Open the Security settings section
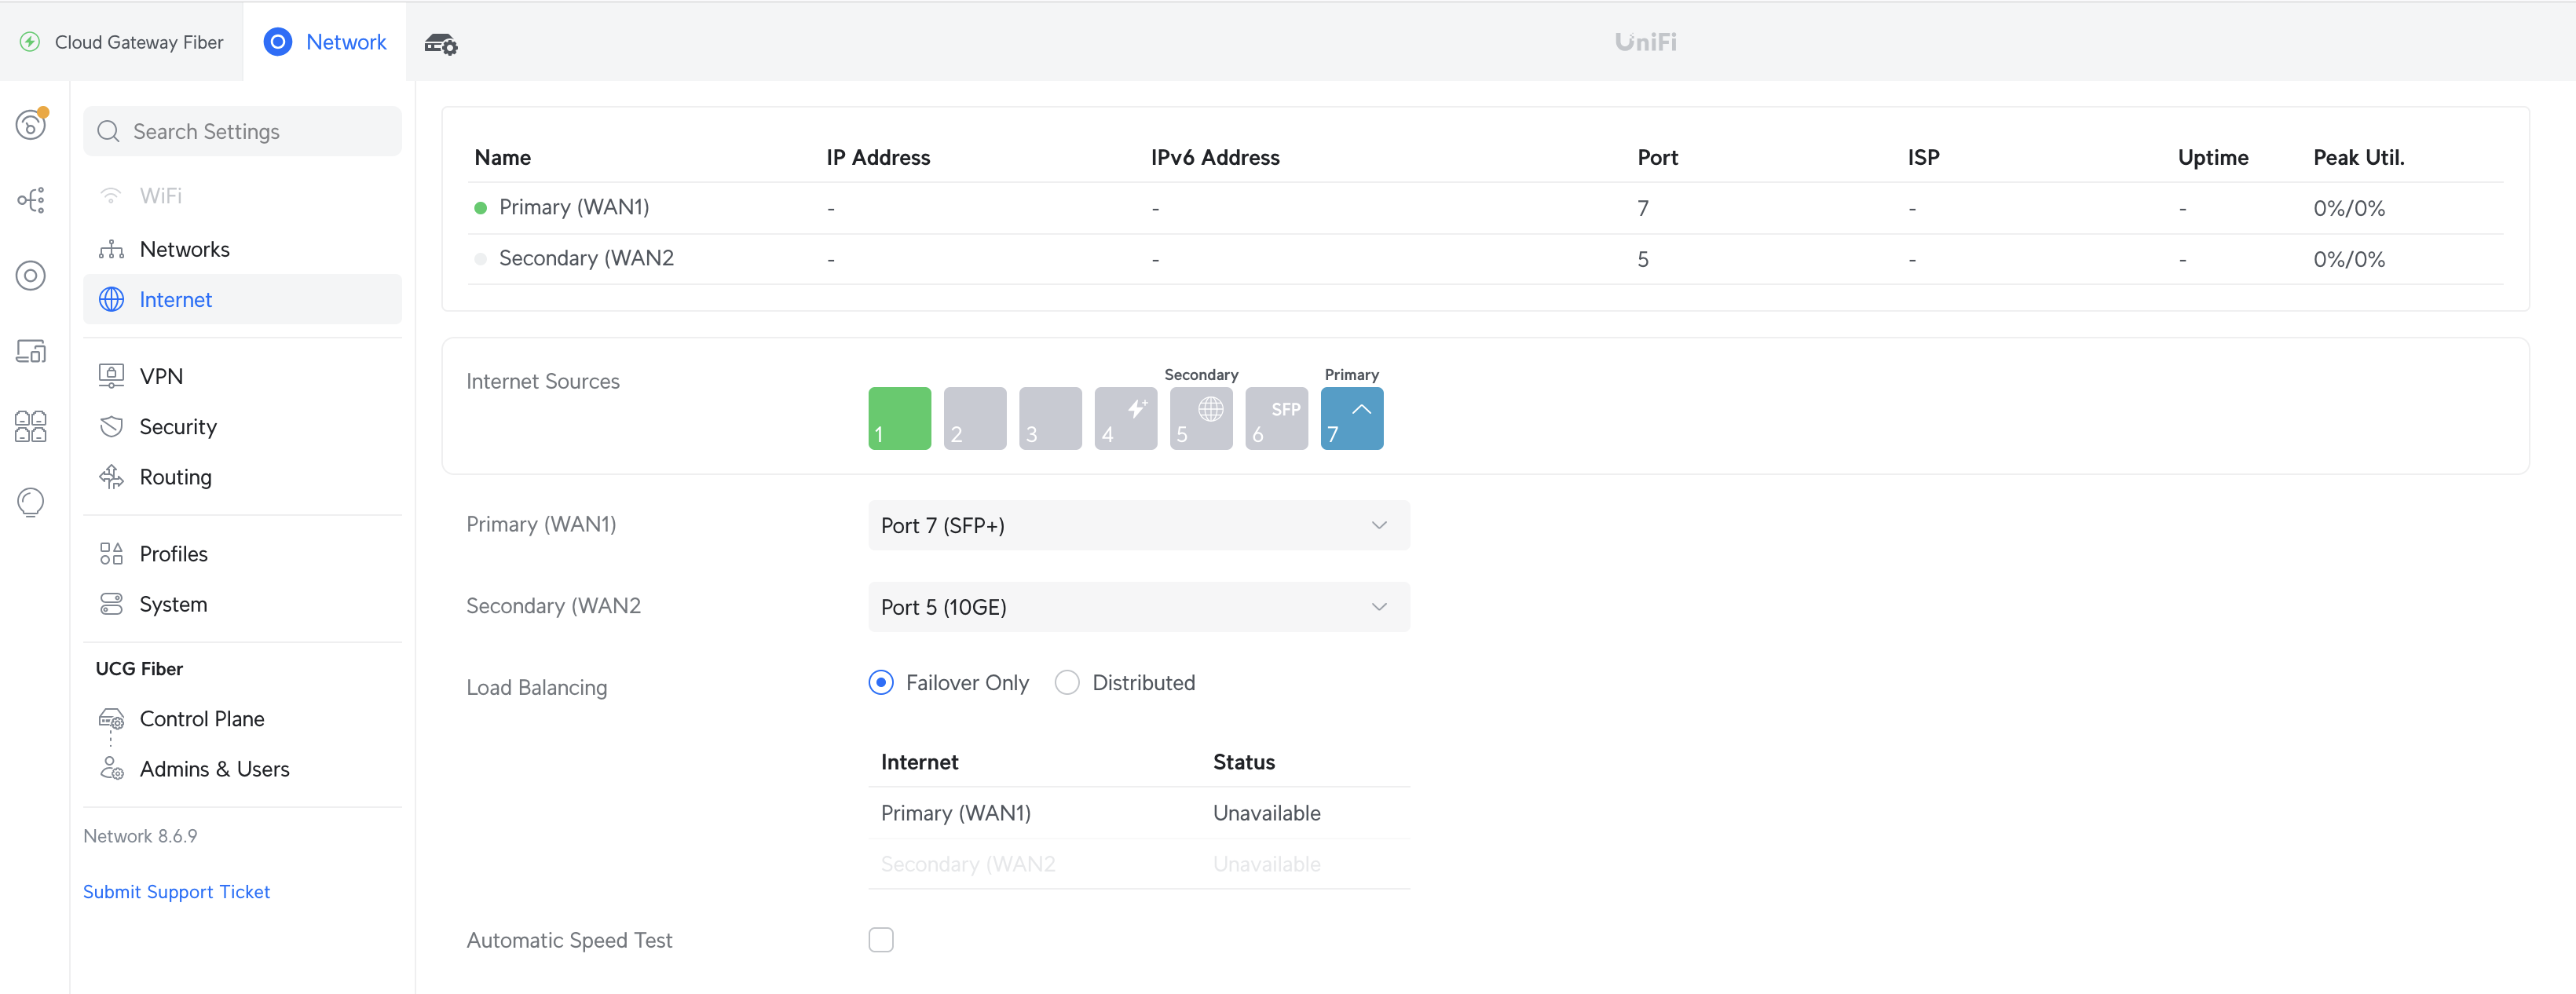Viewport: 2576px width, 994px height. click(x=242, y=427)
